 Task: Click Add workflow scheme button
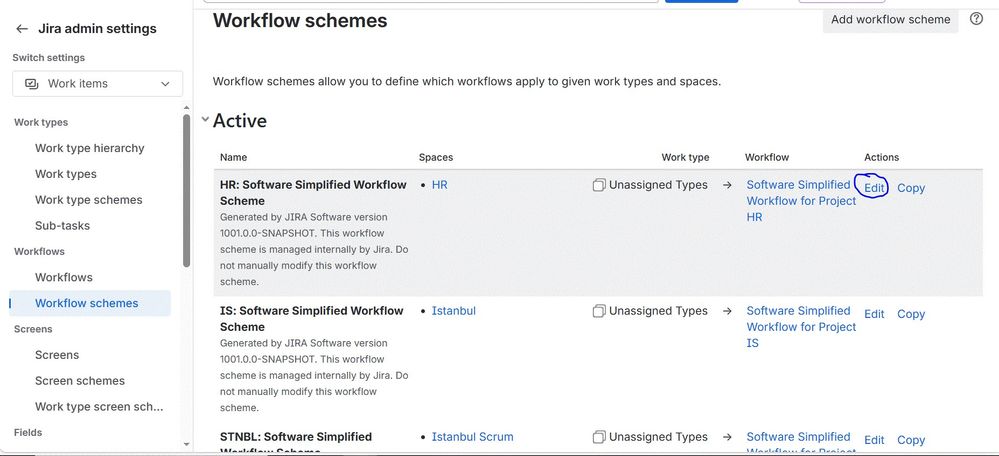point(891,19)
